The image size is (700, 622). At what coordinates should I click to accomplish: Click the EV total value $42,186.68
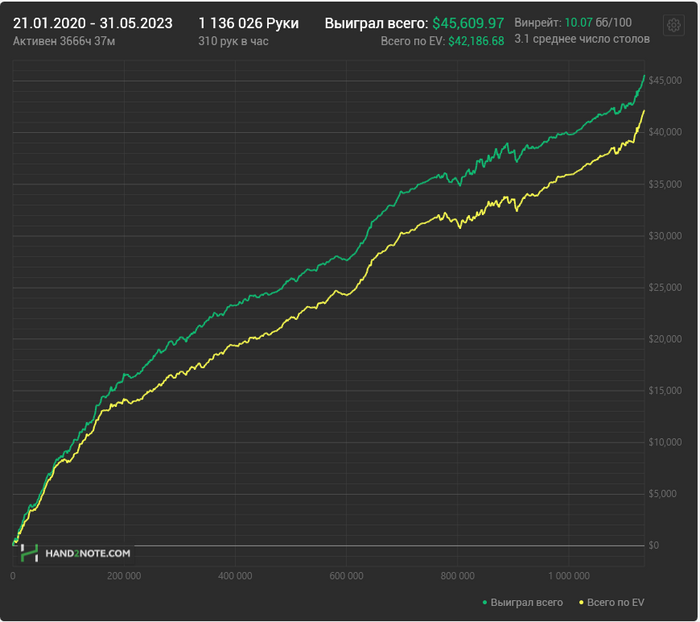[476, 42]
